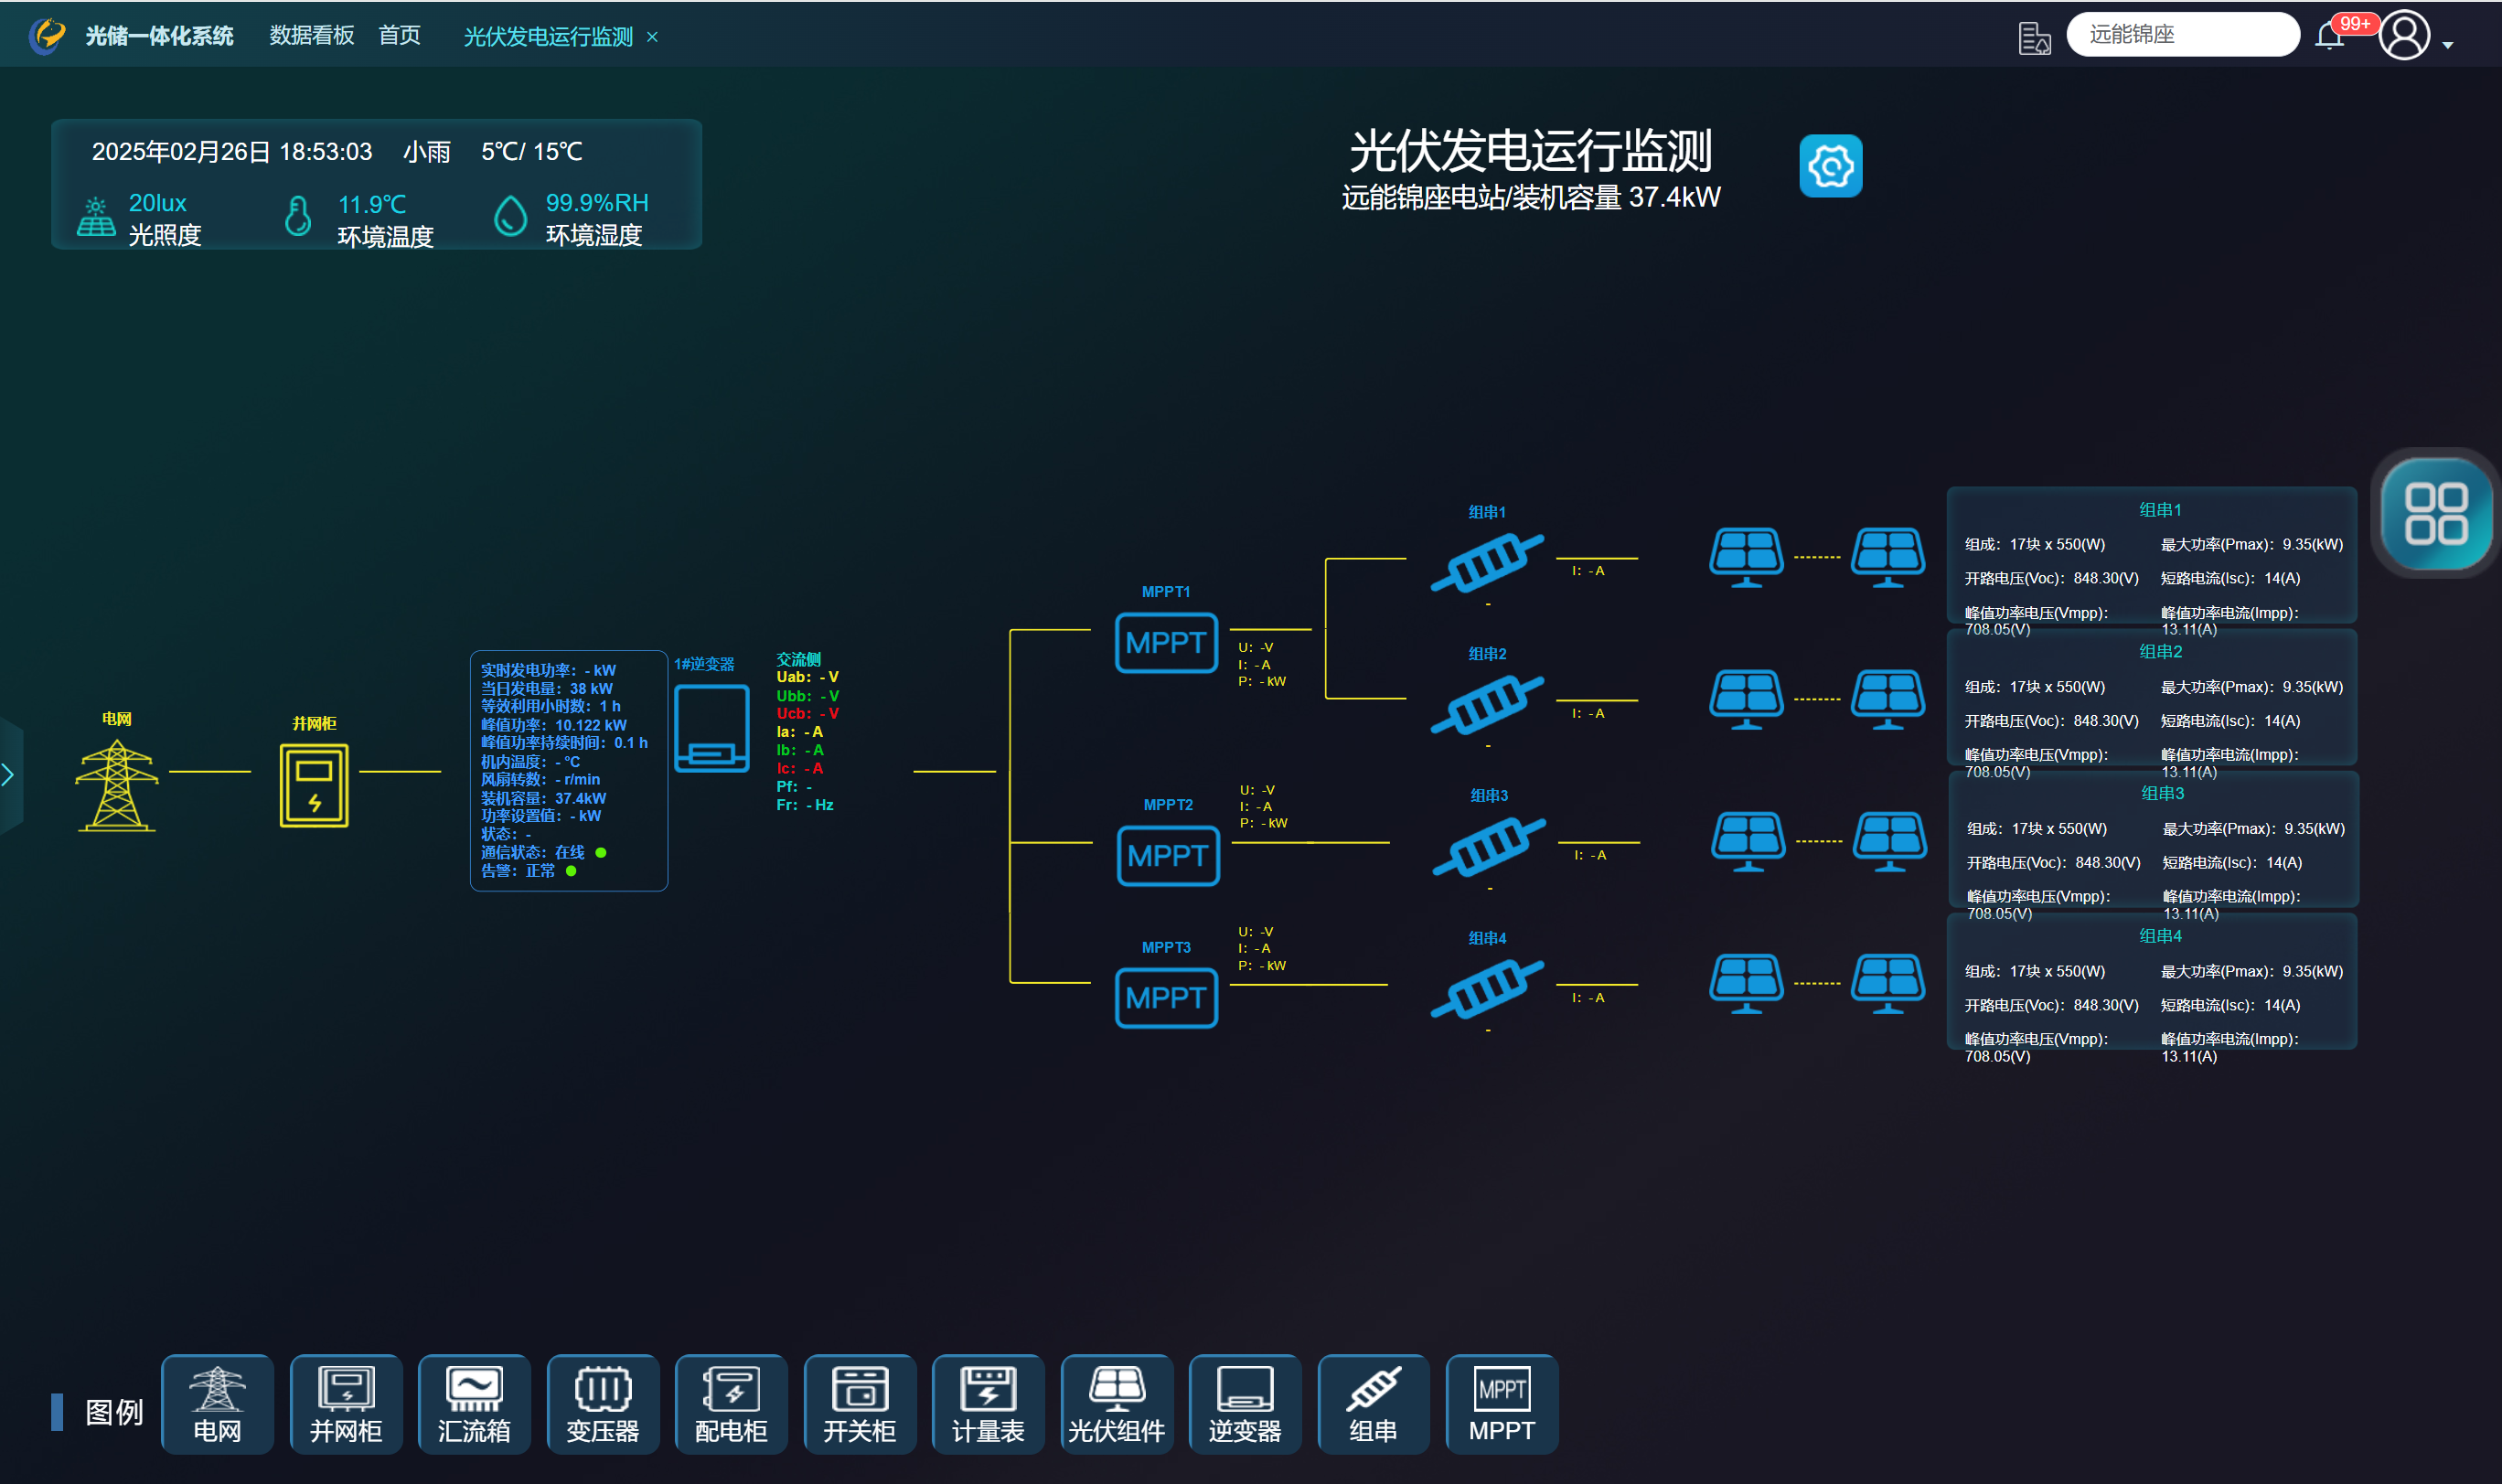2502x1484 pixels.
Task: Select the 并网柜 cabinet icon in diagram
Action: 314,785
